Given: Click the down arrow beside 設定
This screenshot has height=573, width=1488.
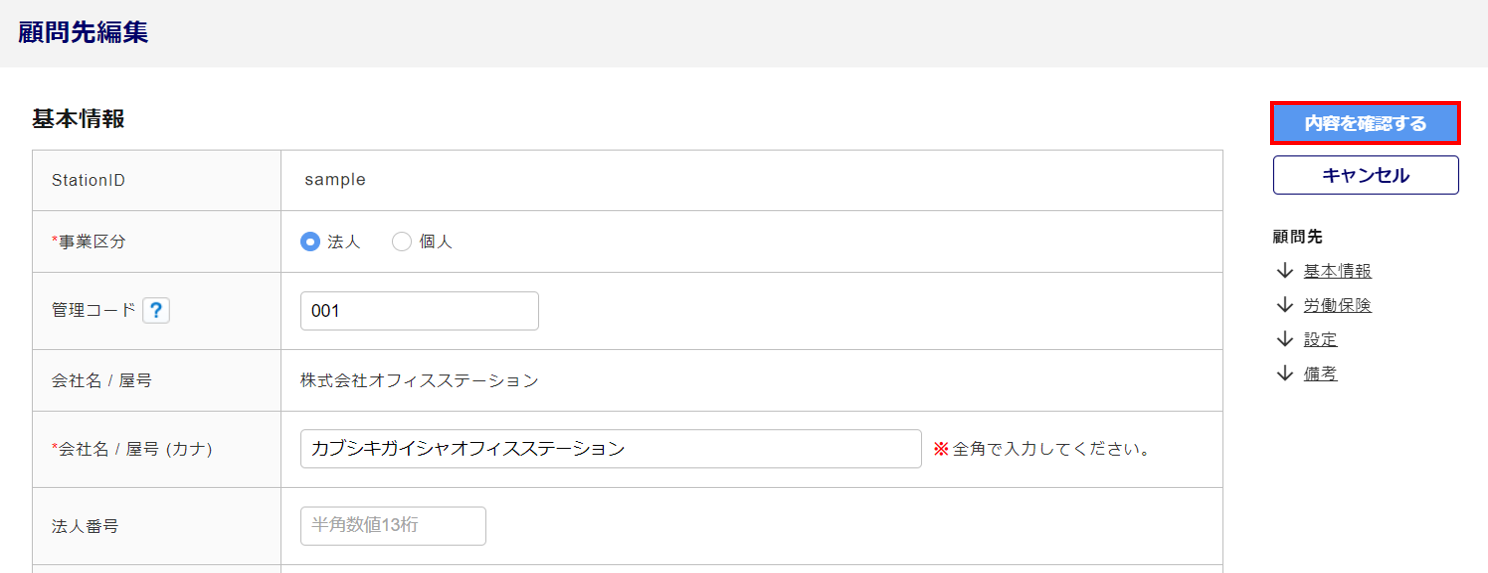Looking at the screenshot, I should [x=1285, y=339].
